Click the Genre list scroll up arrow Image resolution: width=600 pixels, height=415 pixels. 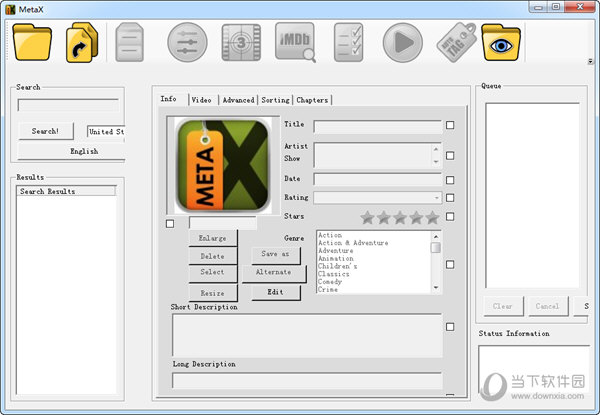tap(436, 237)
